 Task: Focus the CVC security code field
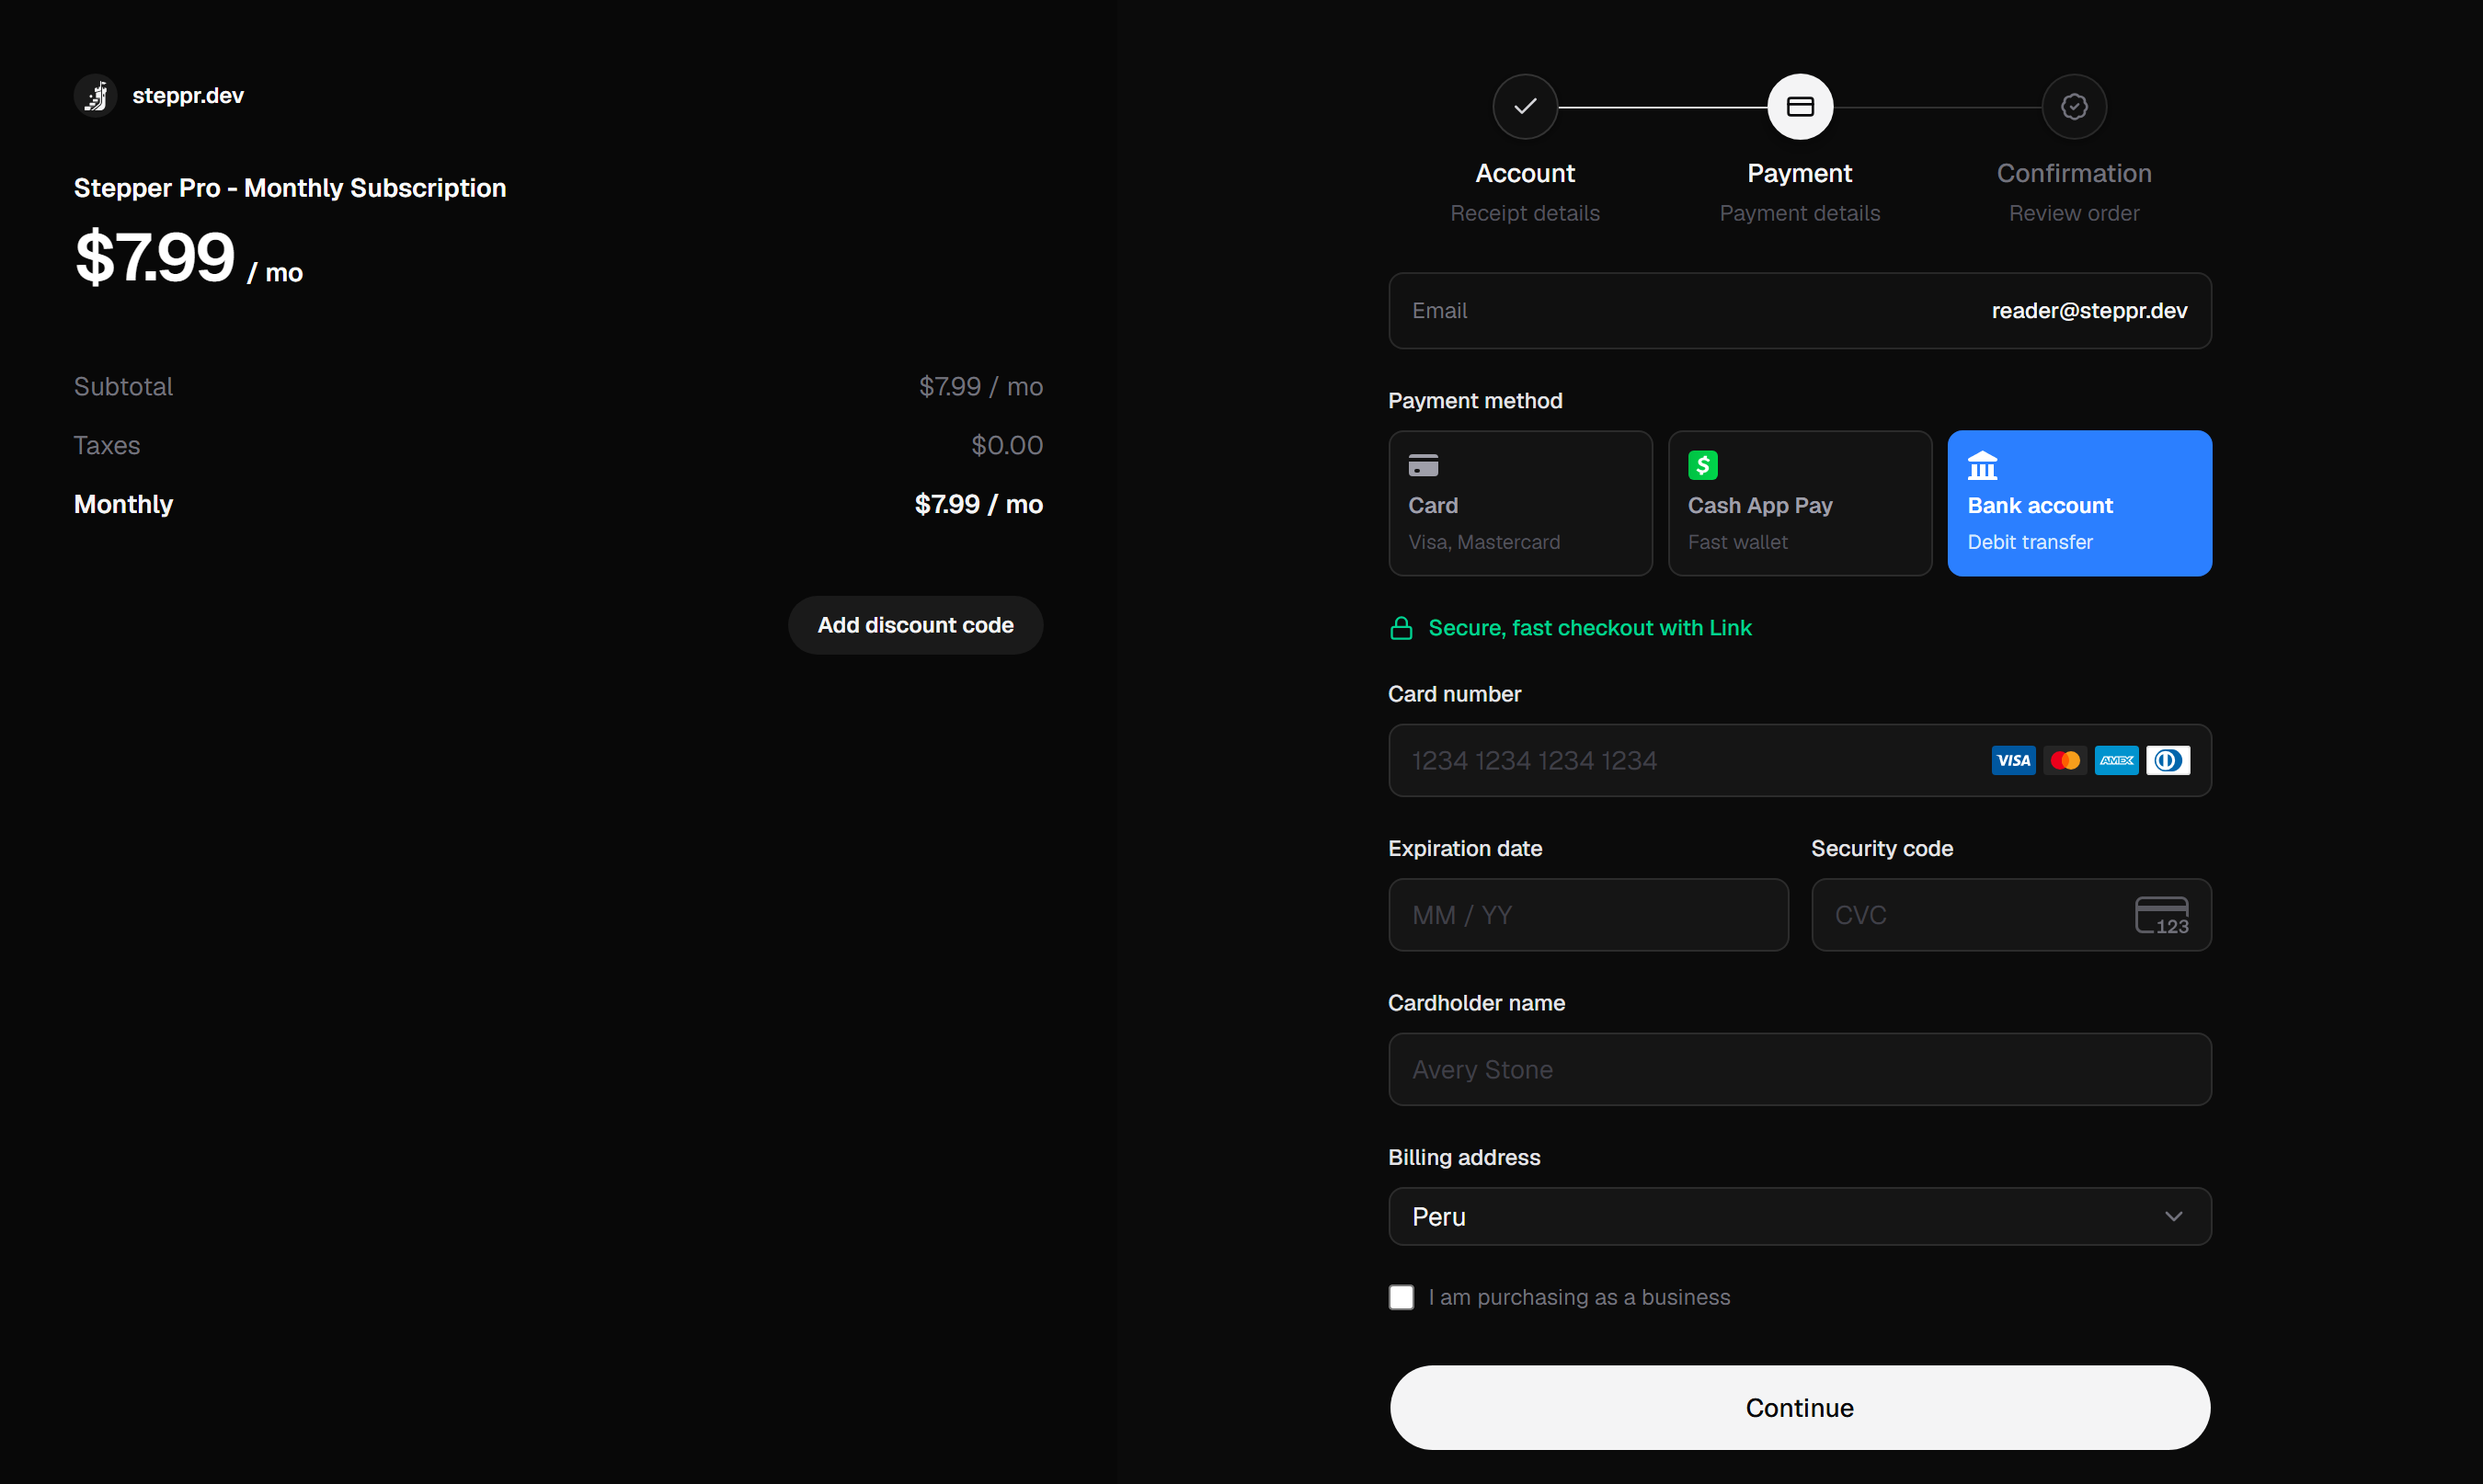click(2011, 915)
